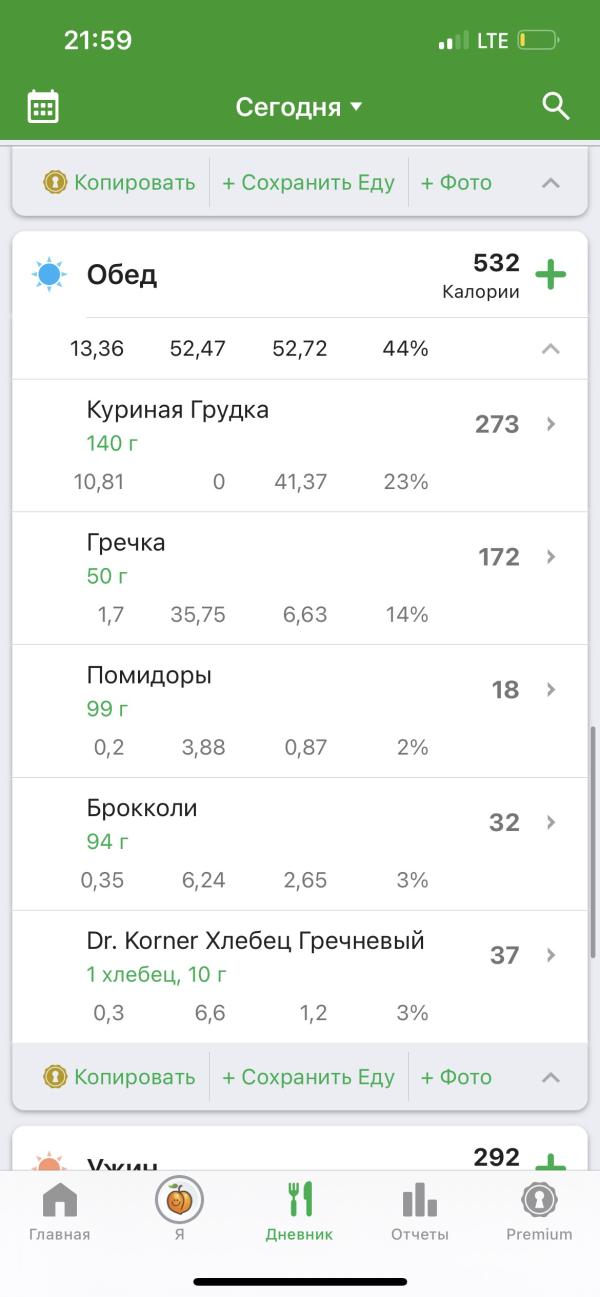Switch to the Дневник diary tab

pos(300,1211)
